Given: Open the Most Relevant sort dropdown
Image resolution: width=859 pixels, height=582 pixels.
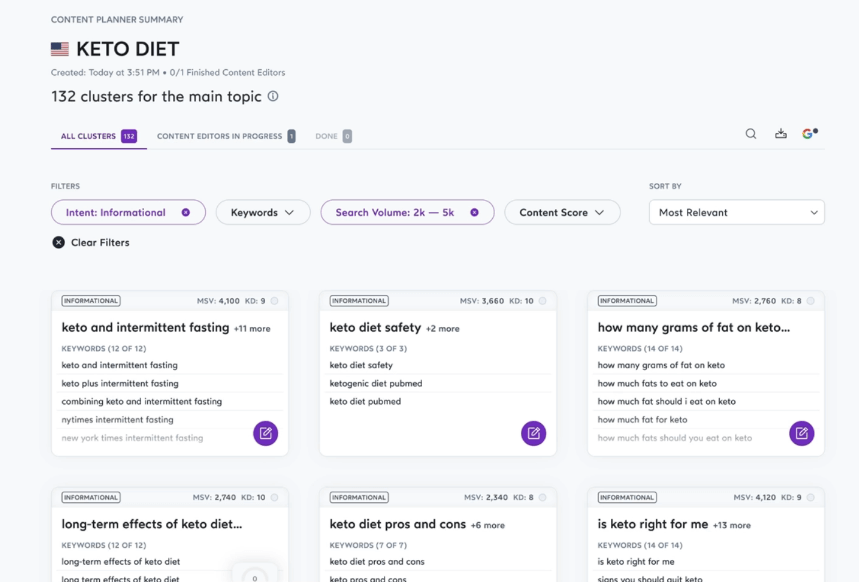Looking at the screenshot, I should (x=737, y=213).
